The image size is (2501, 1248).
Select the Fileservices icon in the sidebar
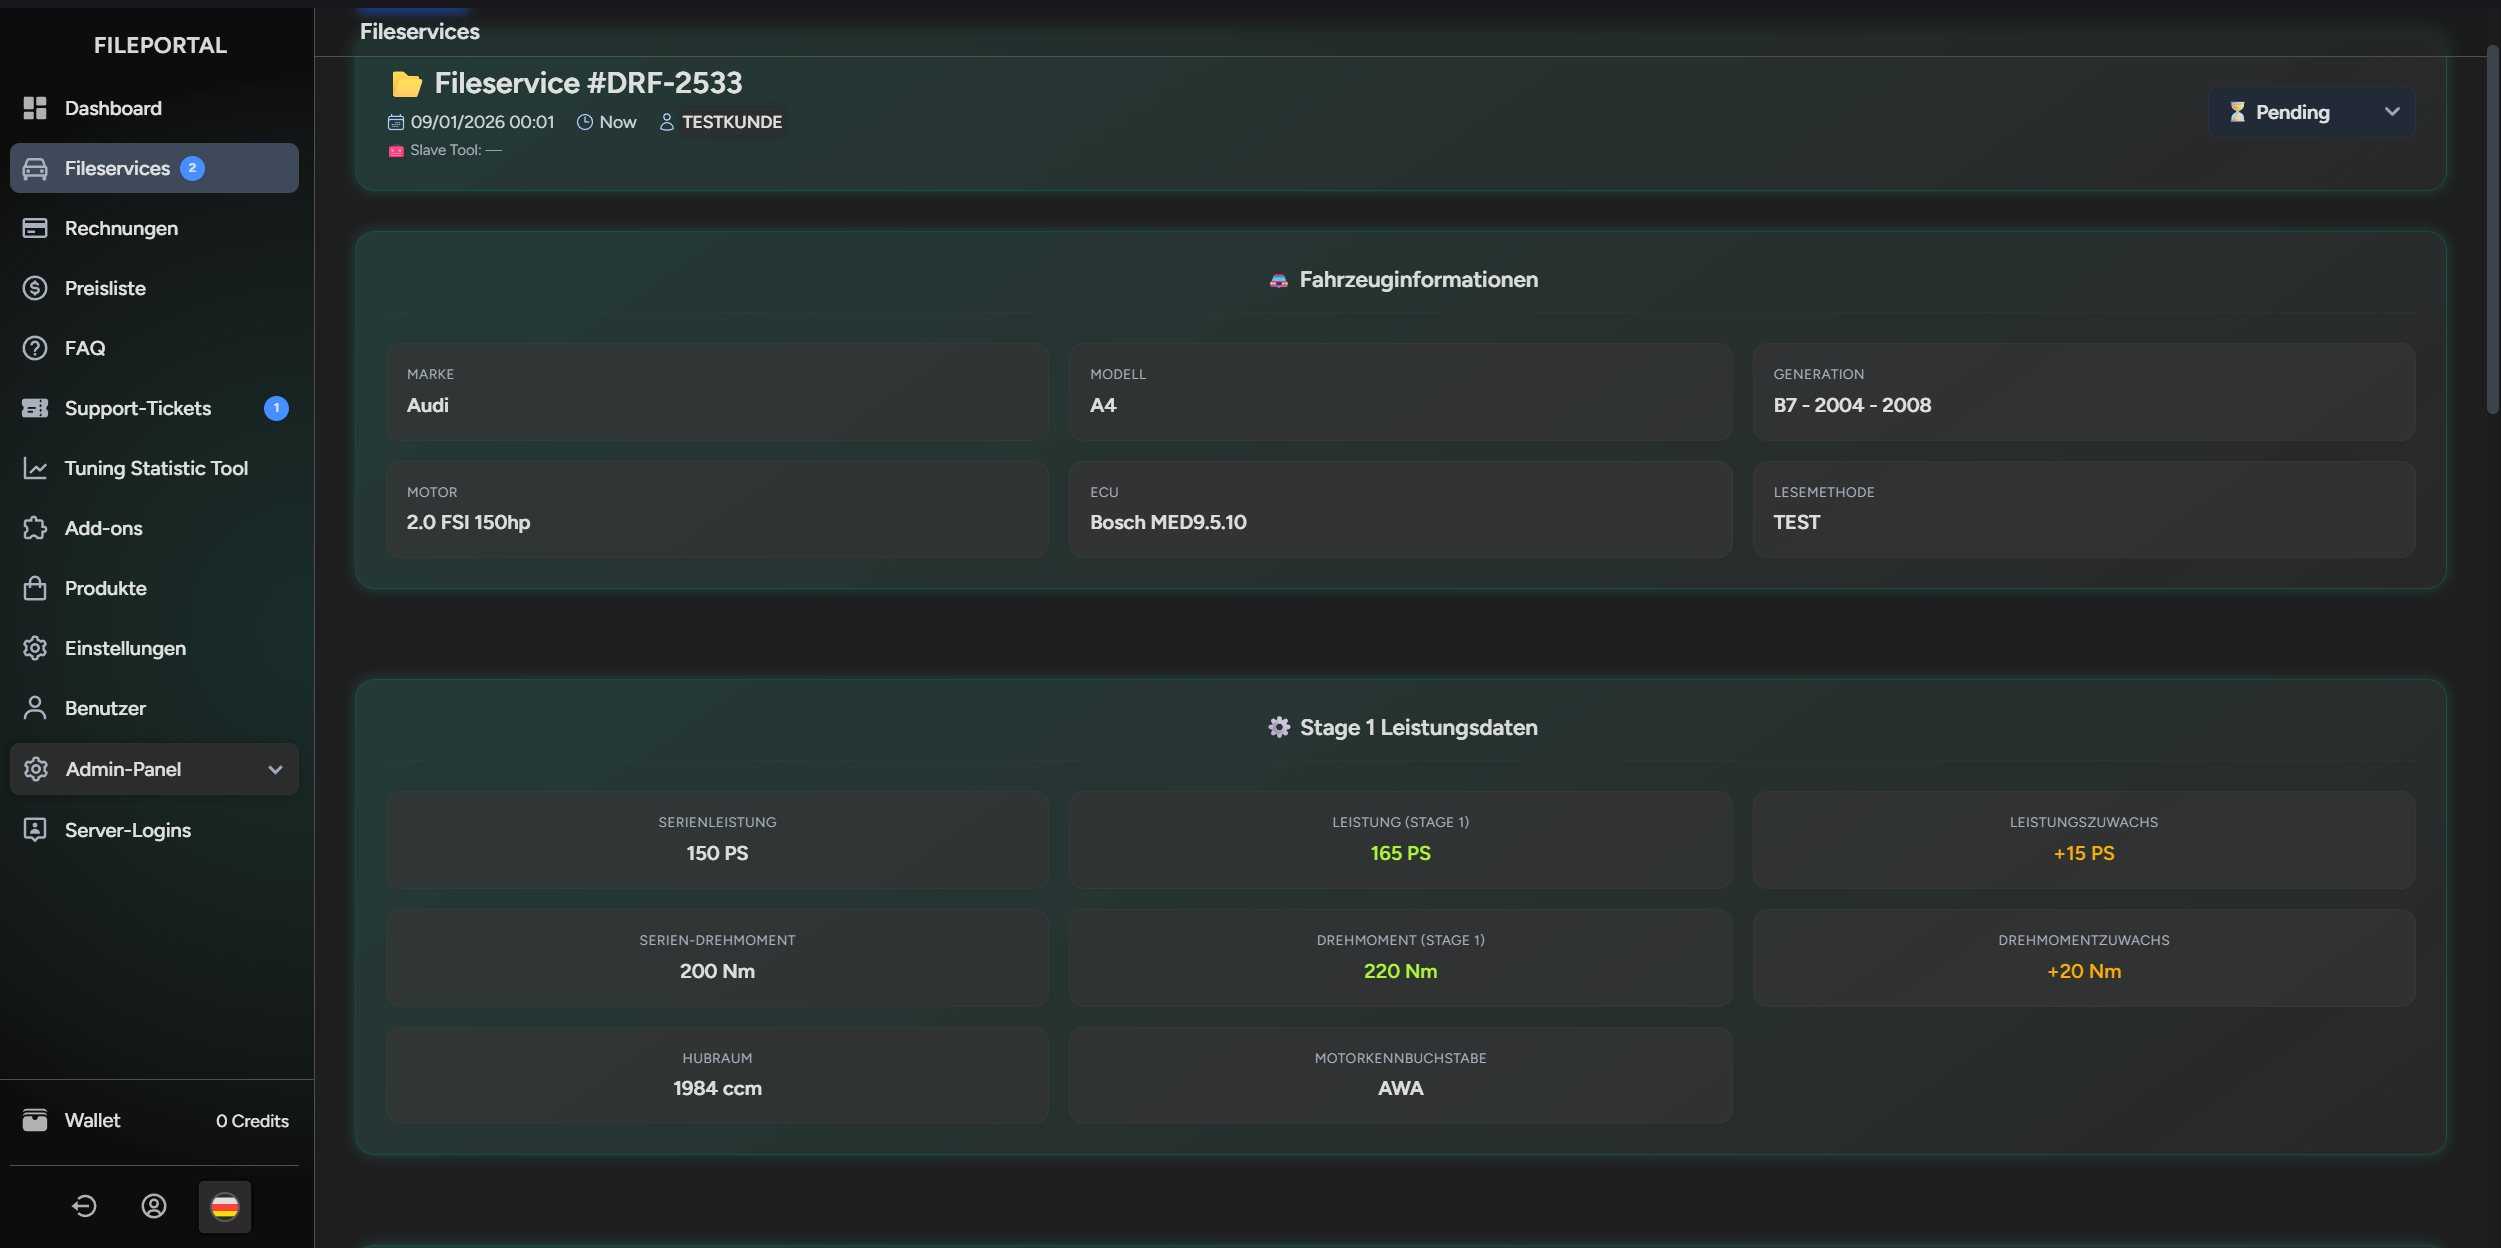pyautogui.click(x=35, y=168)
